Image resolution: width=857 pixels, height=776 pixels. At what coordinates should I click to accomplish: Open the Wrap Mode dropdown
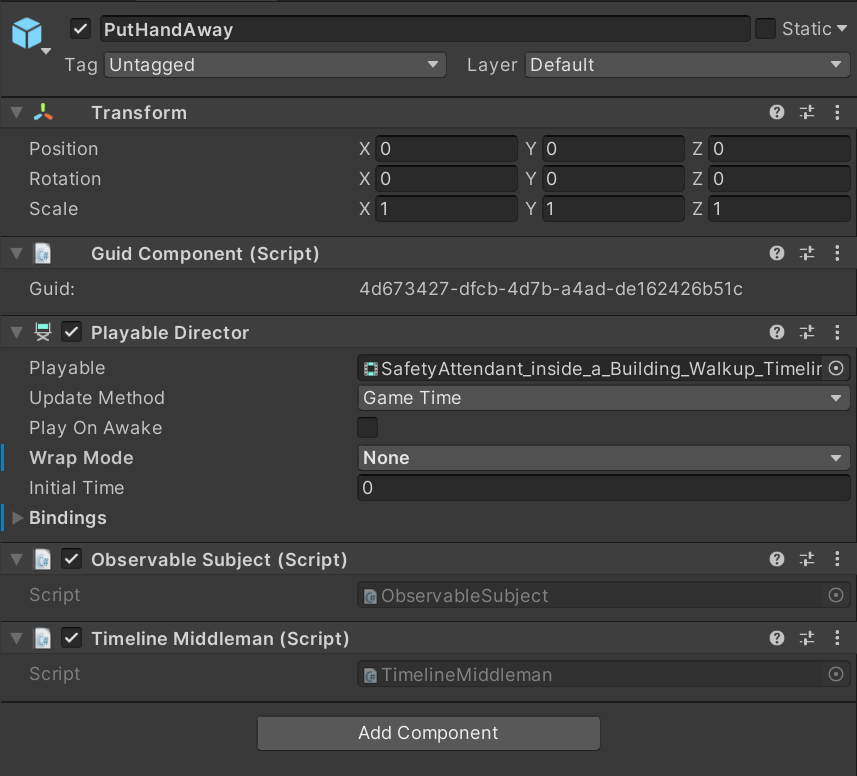(604, 458)
